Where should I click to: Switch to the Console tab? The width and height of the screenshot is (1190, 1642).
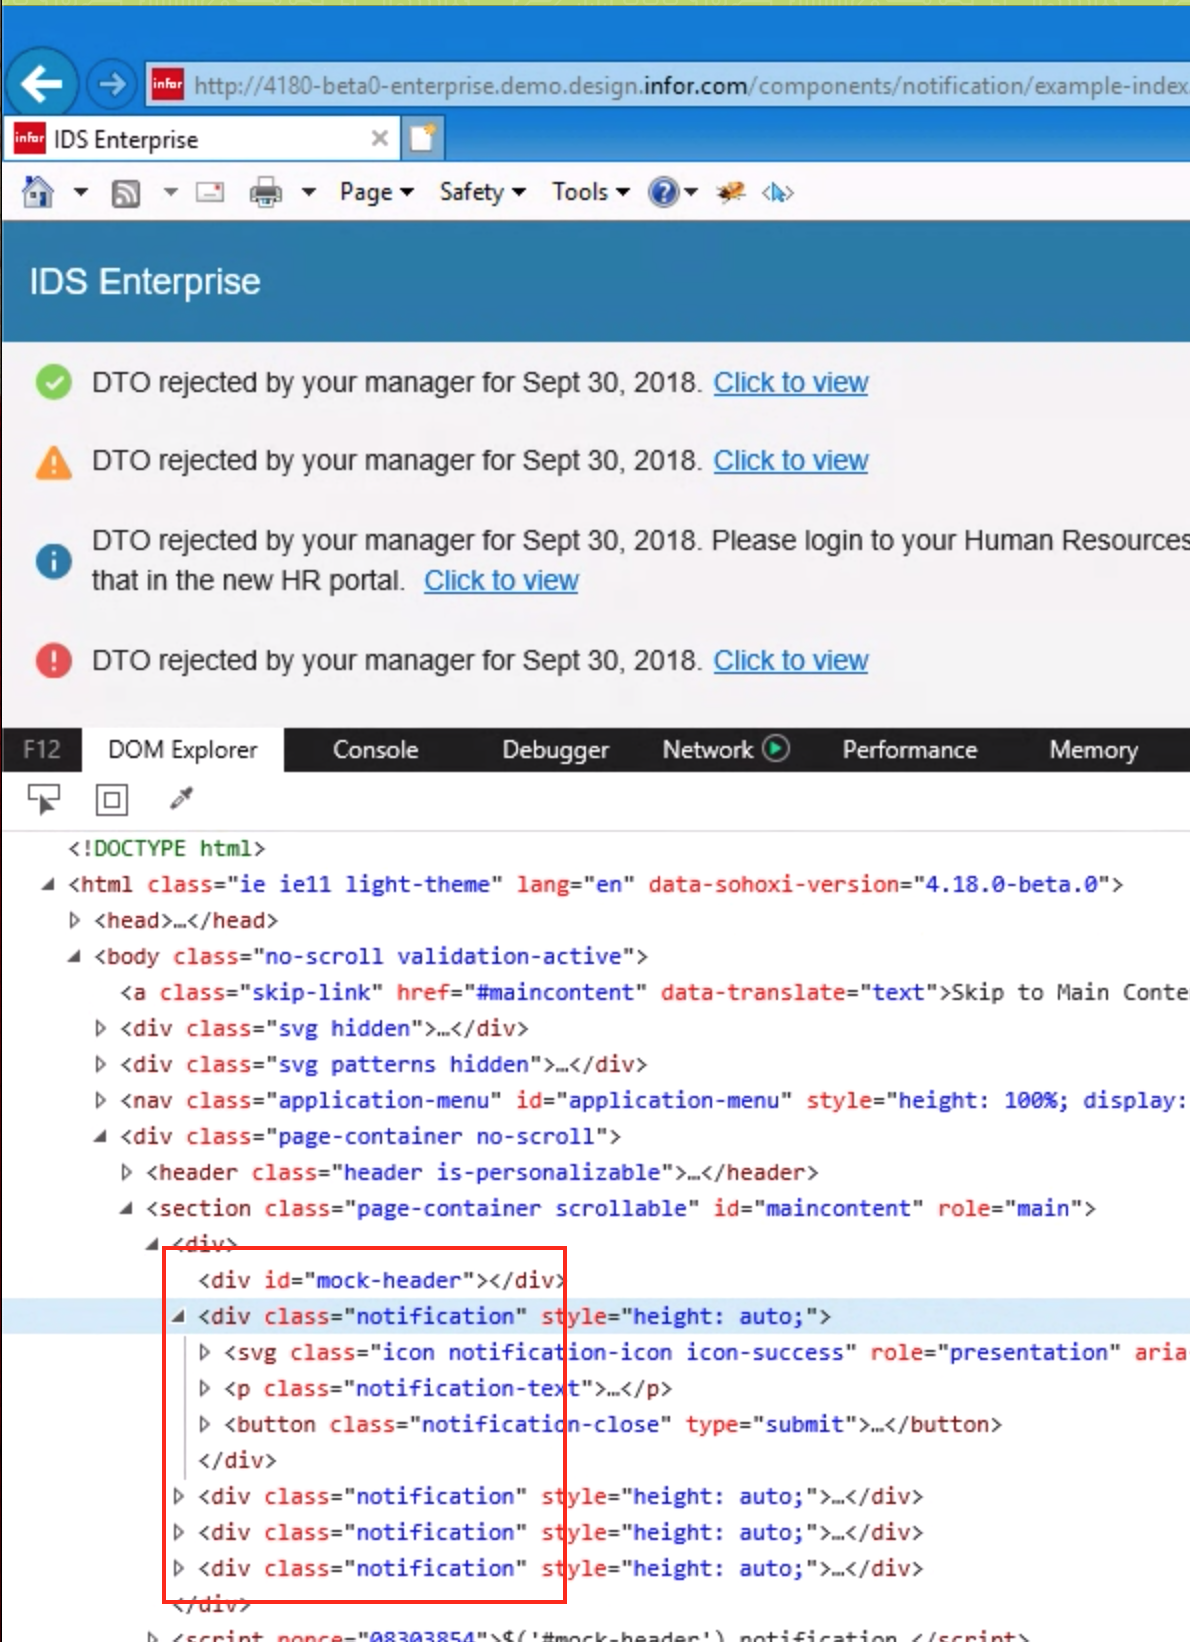pyautogui.click(x=375, y=750)
